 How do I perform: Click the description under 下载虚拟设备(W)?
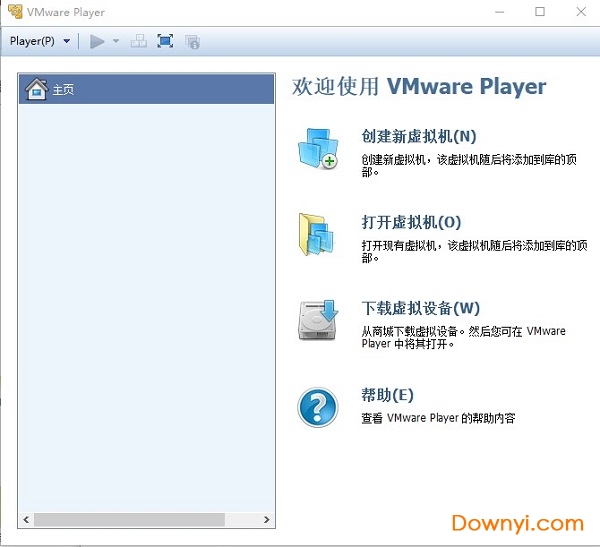(x=463, y=337)
